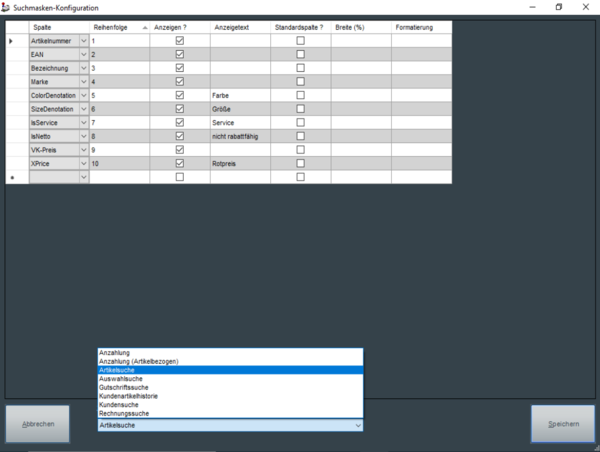This screenshot has width=600, height=452.
Task: Open the Marke column dropdown
Action: [x=84, y=81]
